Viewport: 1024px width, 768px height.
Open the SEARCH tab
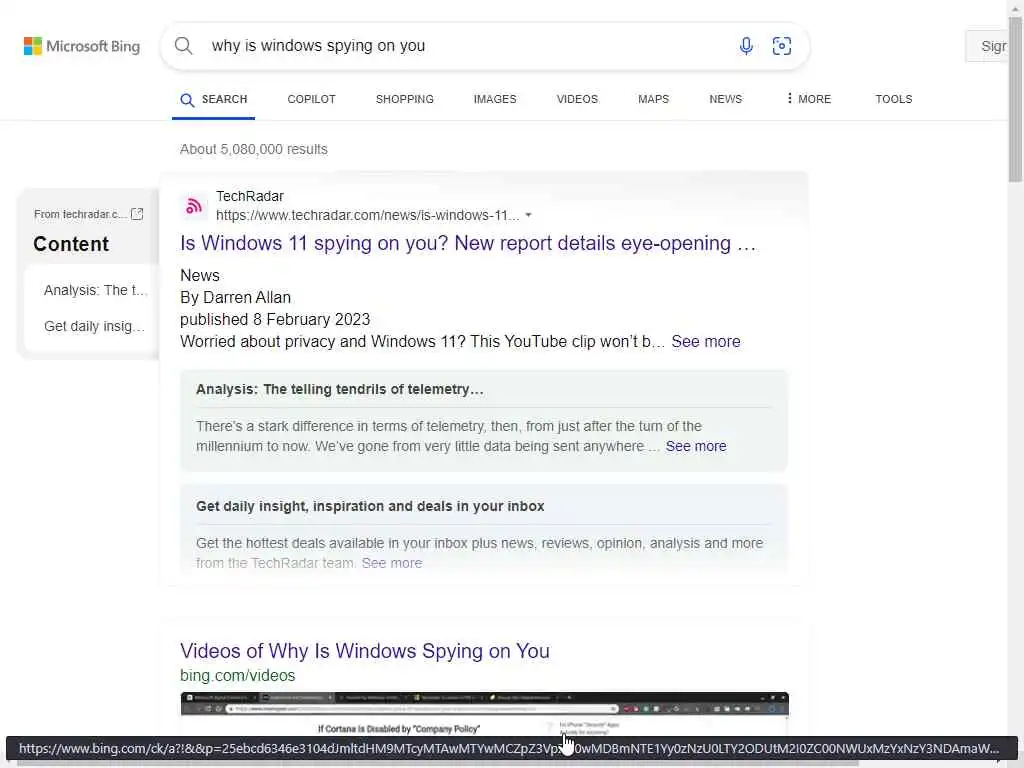tap(214, 99)
